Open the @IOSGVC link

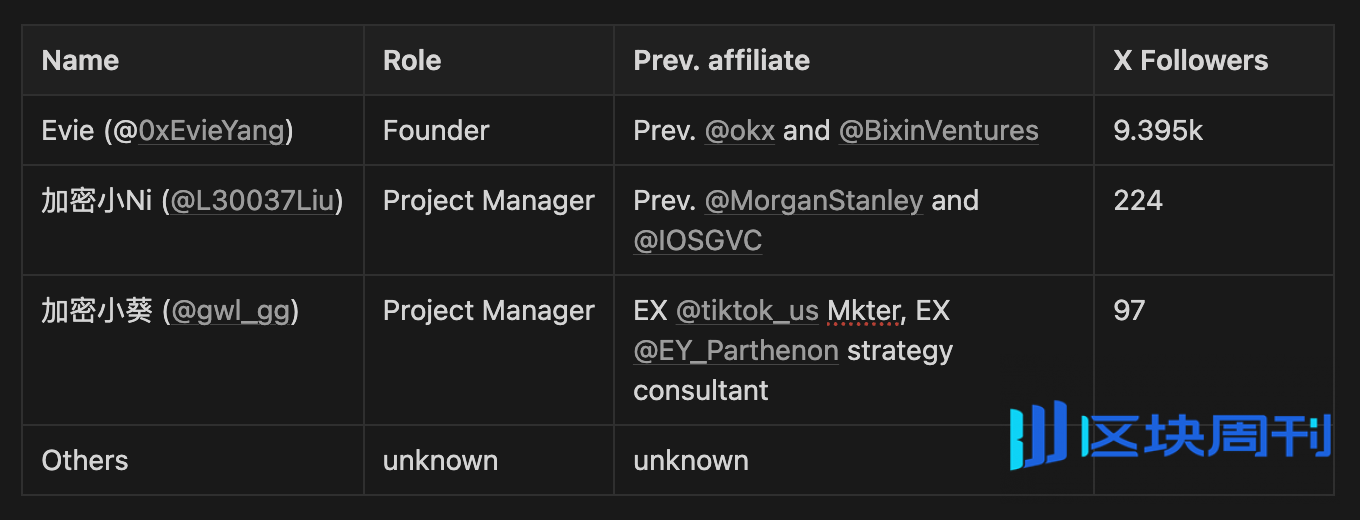point(698,241)
